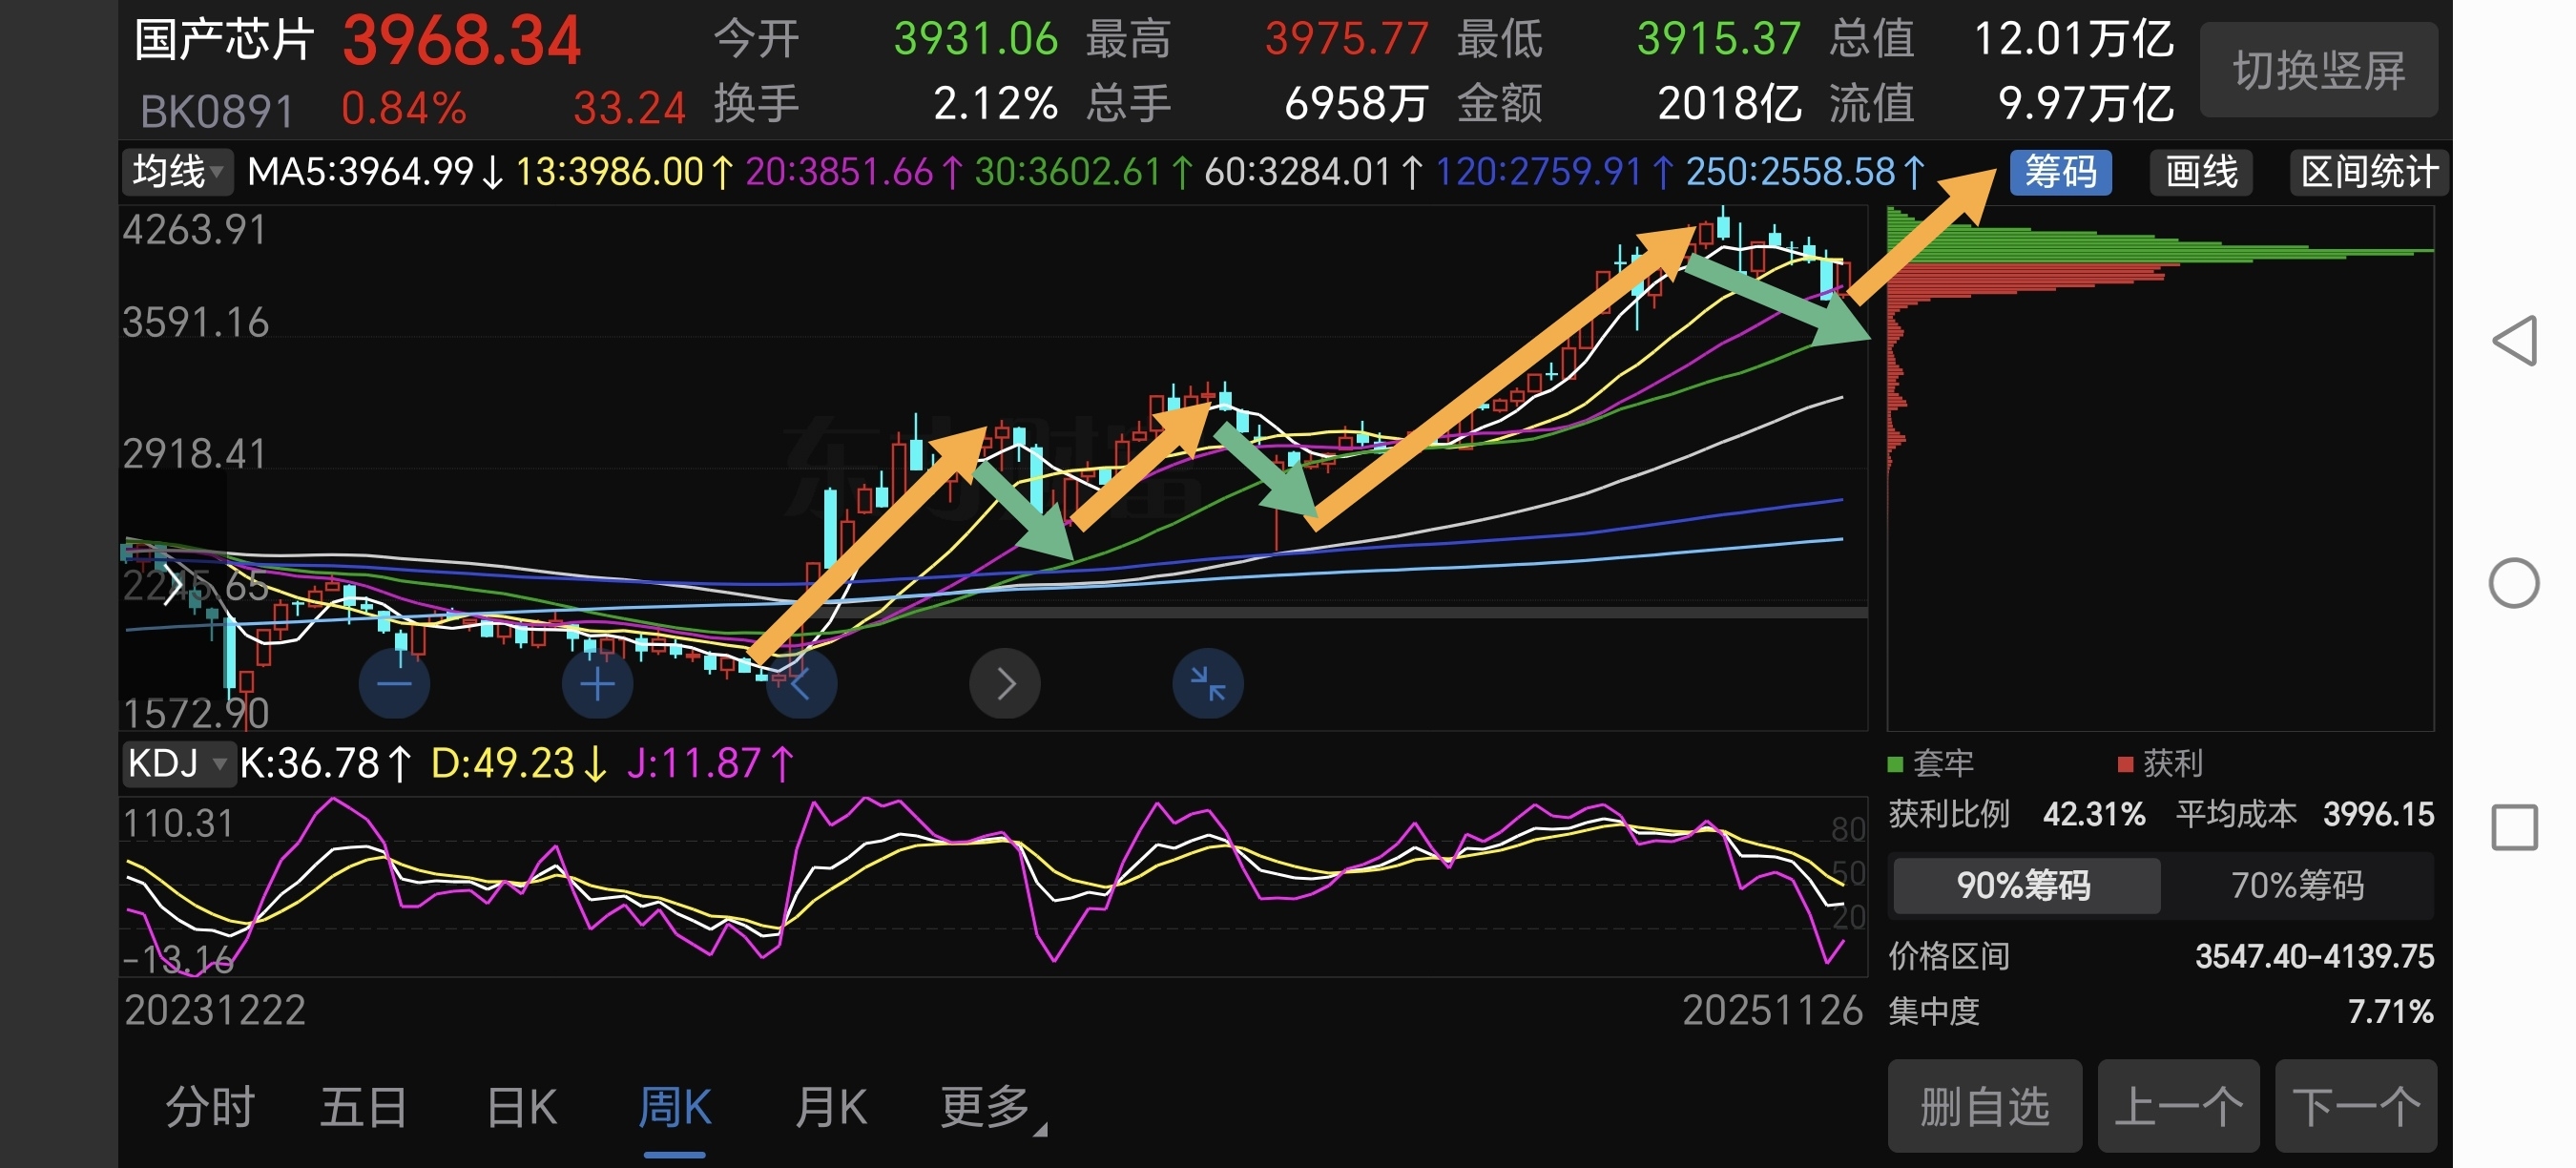Open the 均线 indicator dropdown

click(178, 171)
